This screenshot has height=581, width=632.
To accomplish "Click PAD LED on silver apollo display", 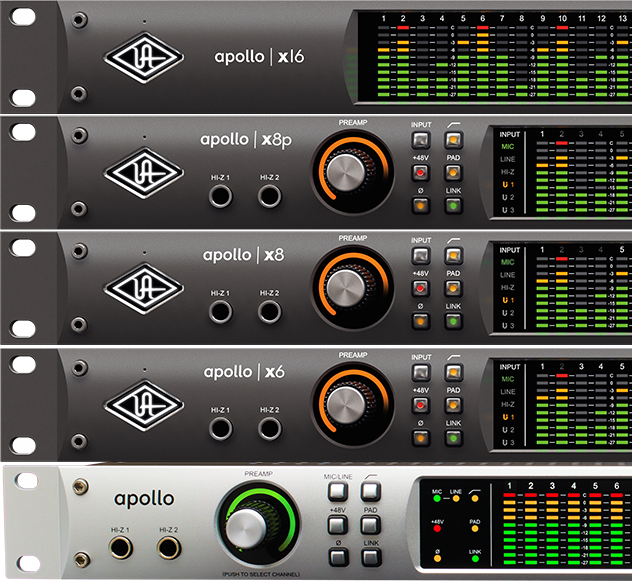I will point(475,528).
